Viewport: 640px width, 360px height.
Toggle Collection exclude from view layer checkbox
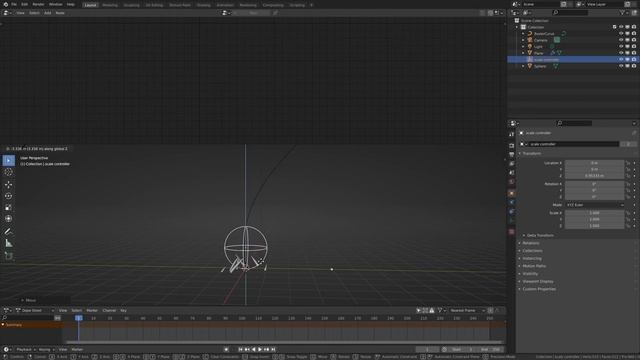(614, 27)
